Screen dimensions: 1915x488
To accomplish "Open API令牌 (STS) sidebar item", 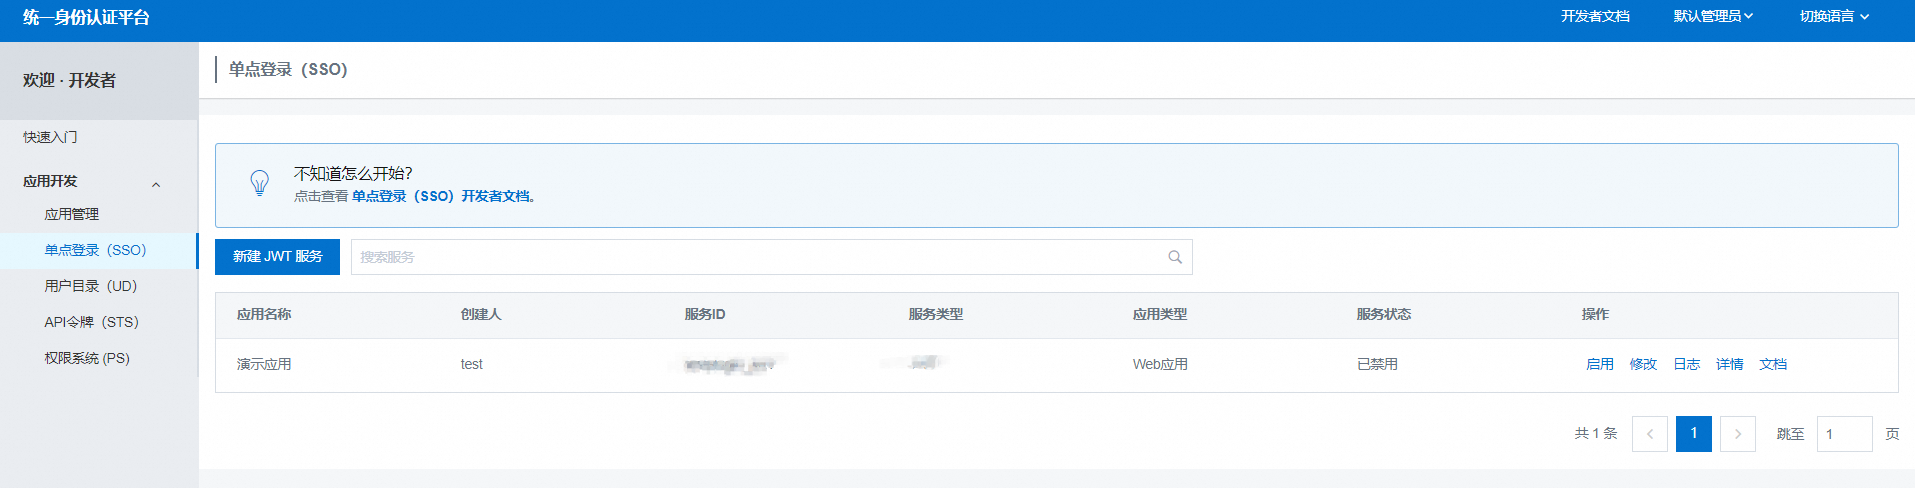I will pyautogui.click(x=91, y=322).
